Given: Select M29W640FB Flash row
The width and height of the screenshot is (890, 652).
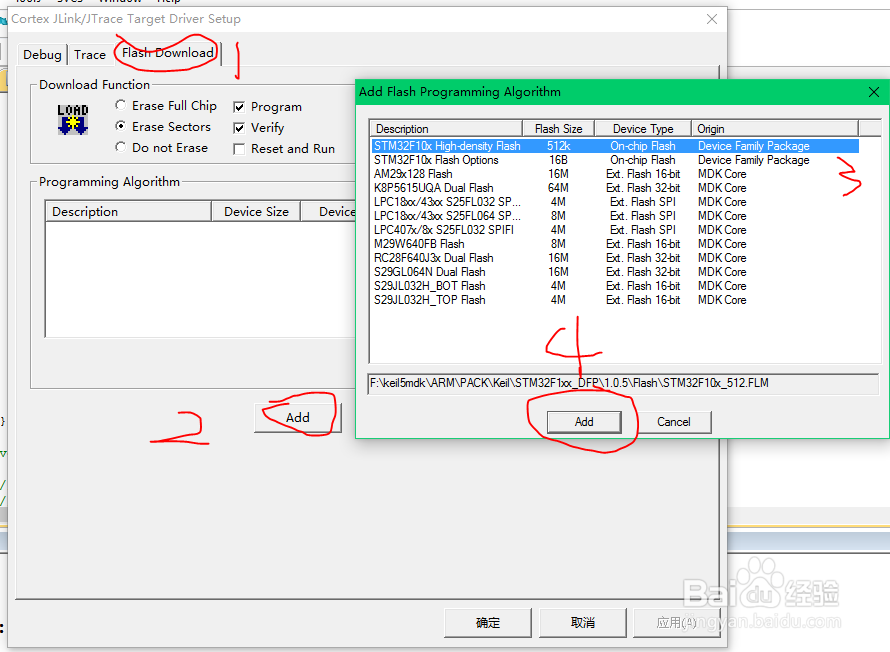Looking at the screenshot, I should click(615, 244).
